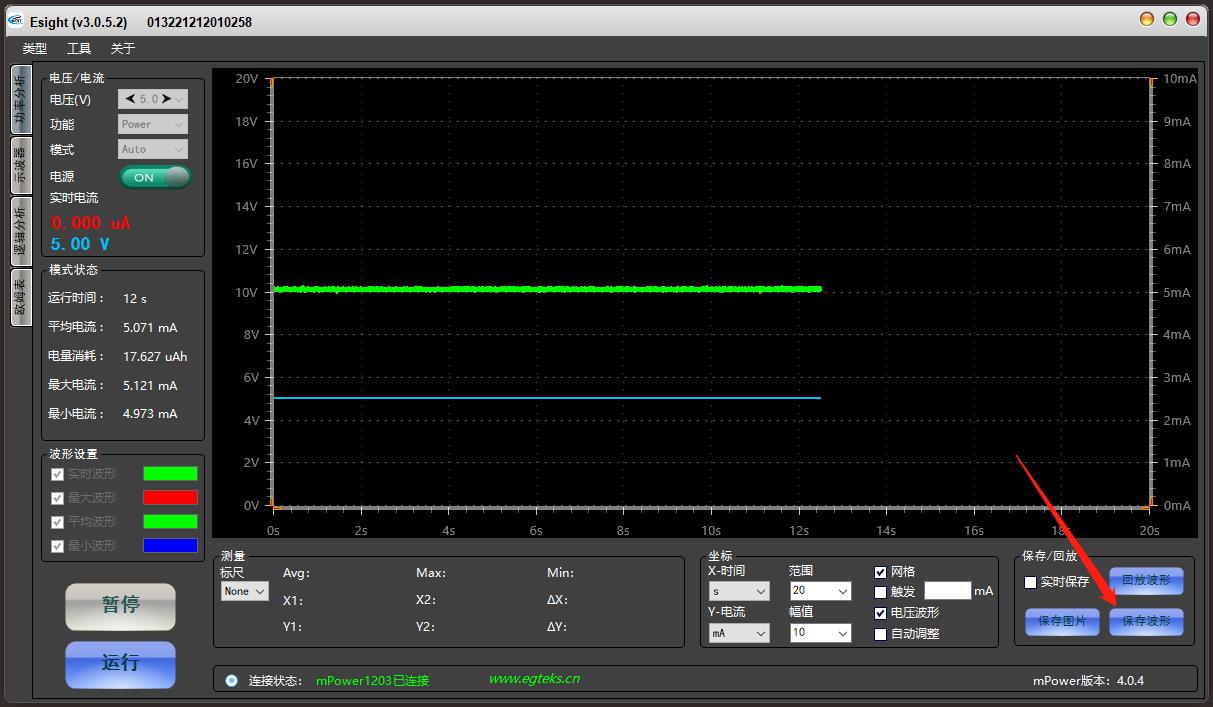Click the Esight app logo icon

15,21
